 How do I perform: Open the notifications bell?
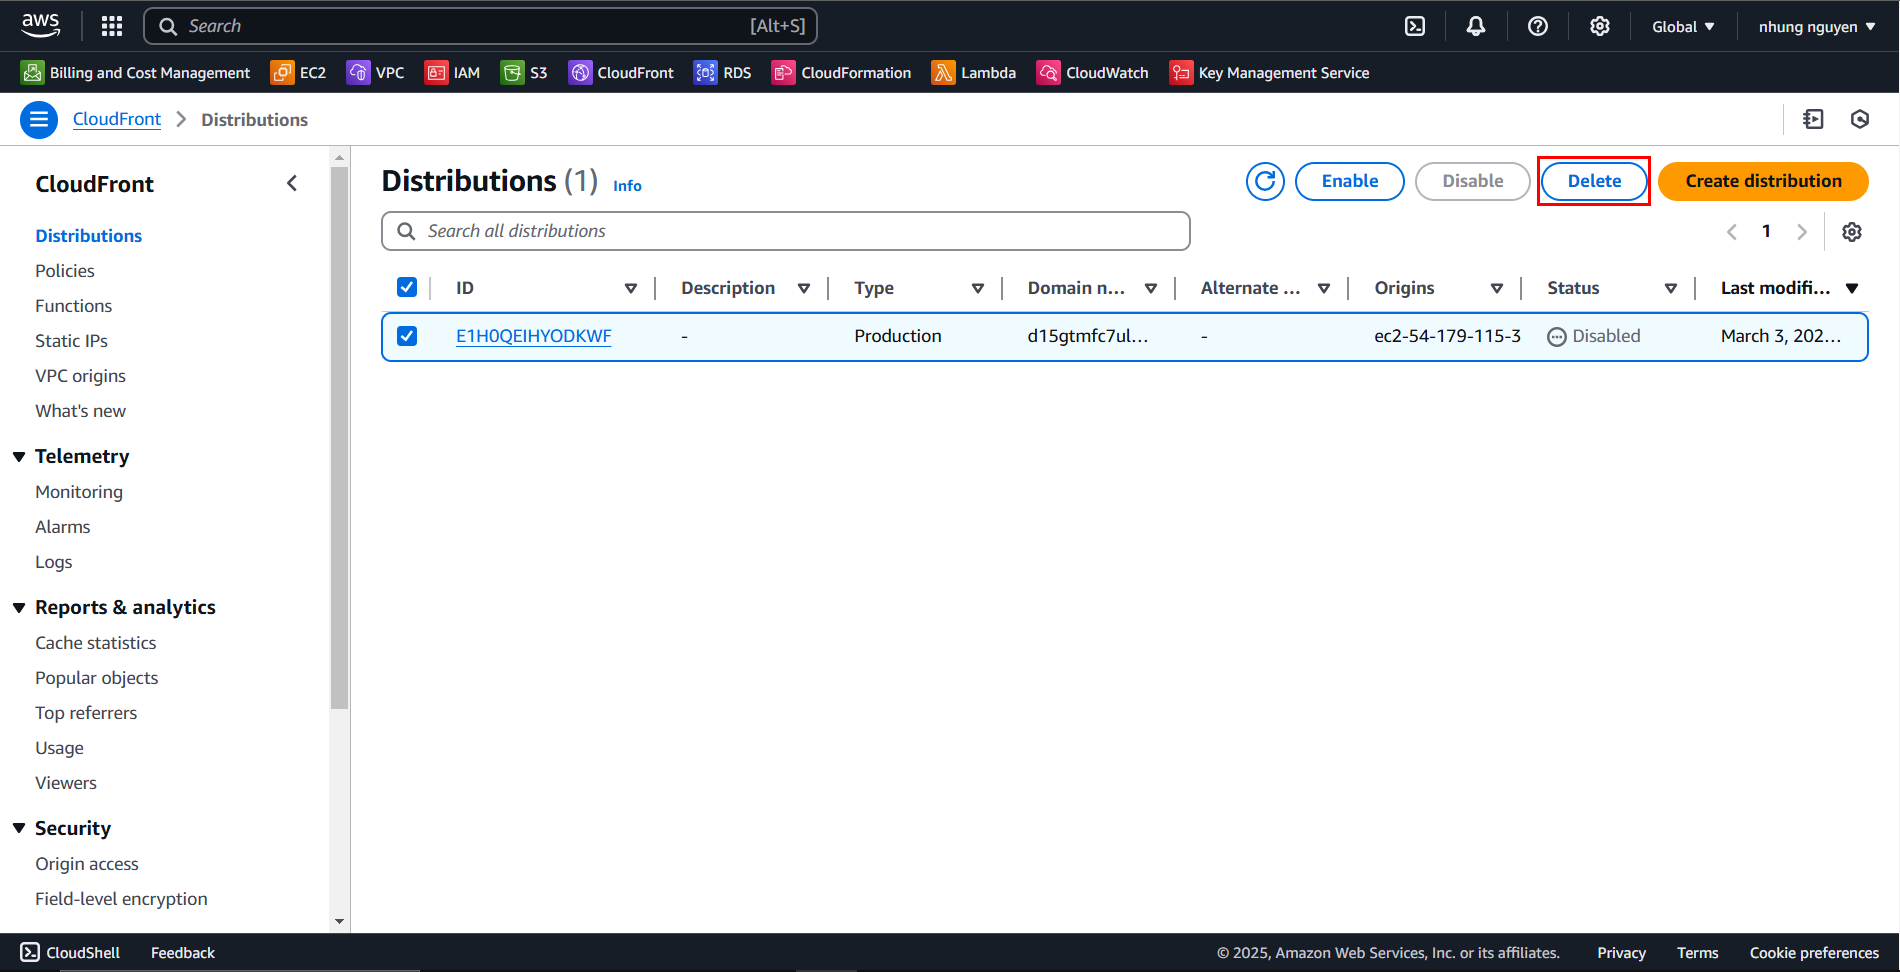[x=1475, y=26]
